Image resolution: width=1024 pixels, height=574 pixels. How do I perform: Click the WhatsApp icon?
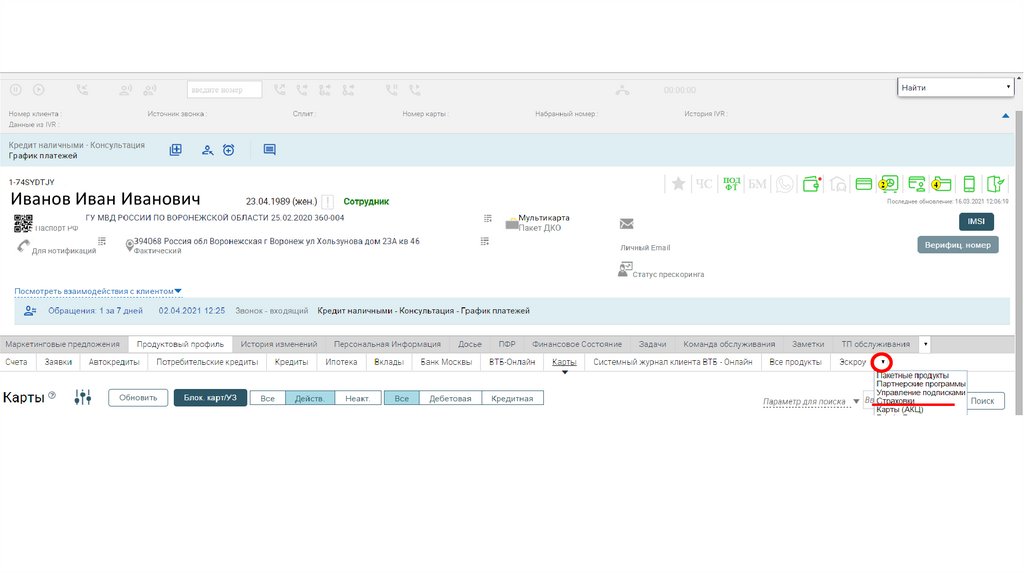(784, 184)
